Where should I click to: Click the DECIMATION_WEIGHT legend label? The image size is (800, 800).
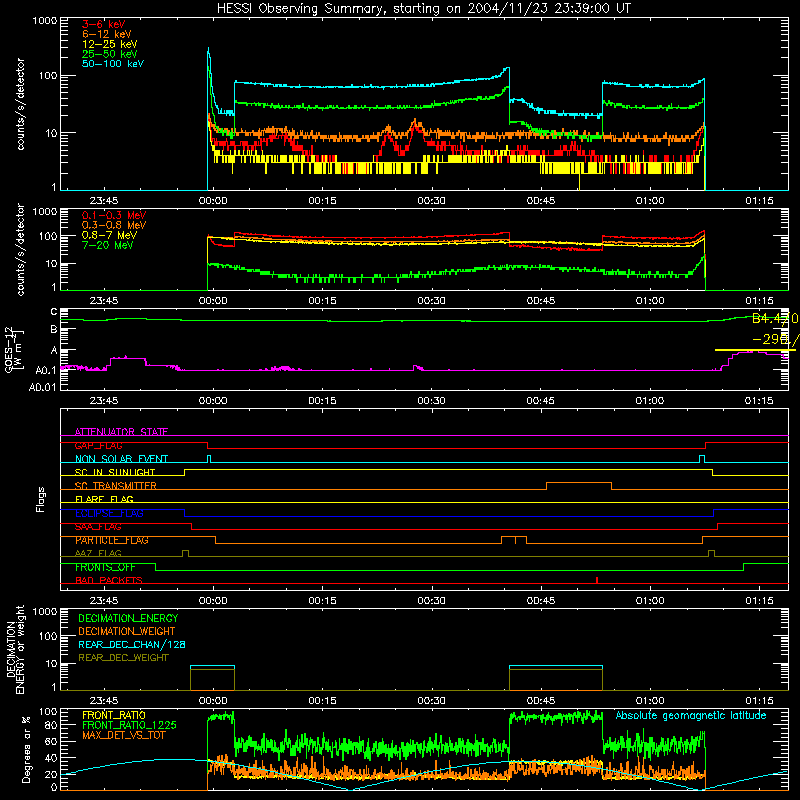coord(127,631)
